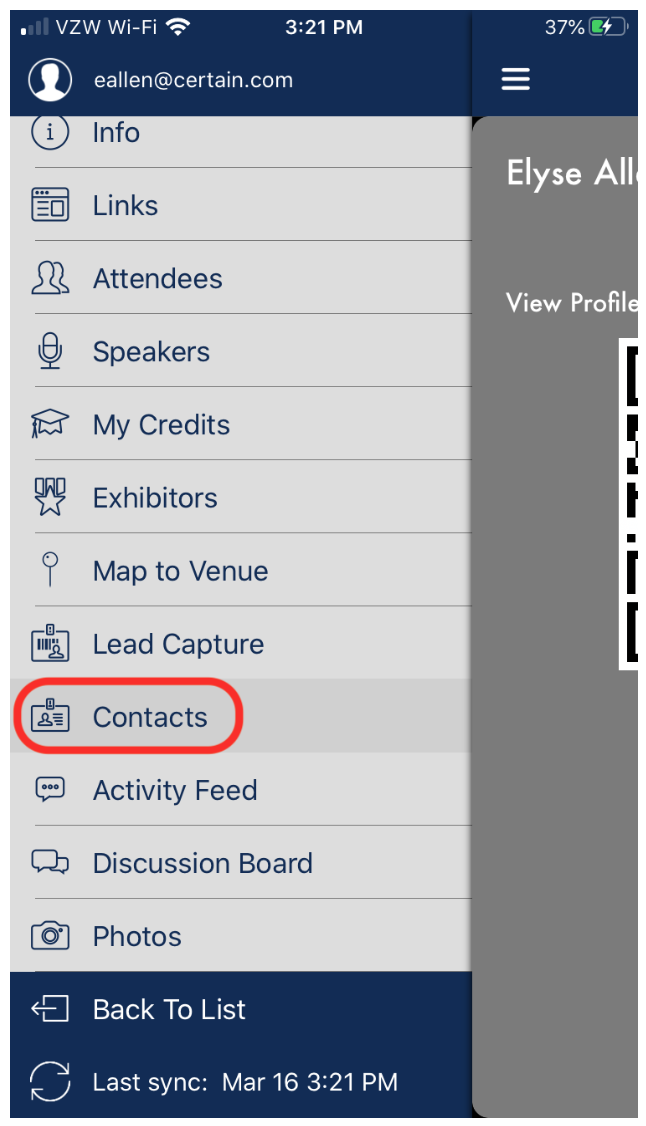Tap the Links browser icon

[x=50, y=205]
